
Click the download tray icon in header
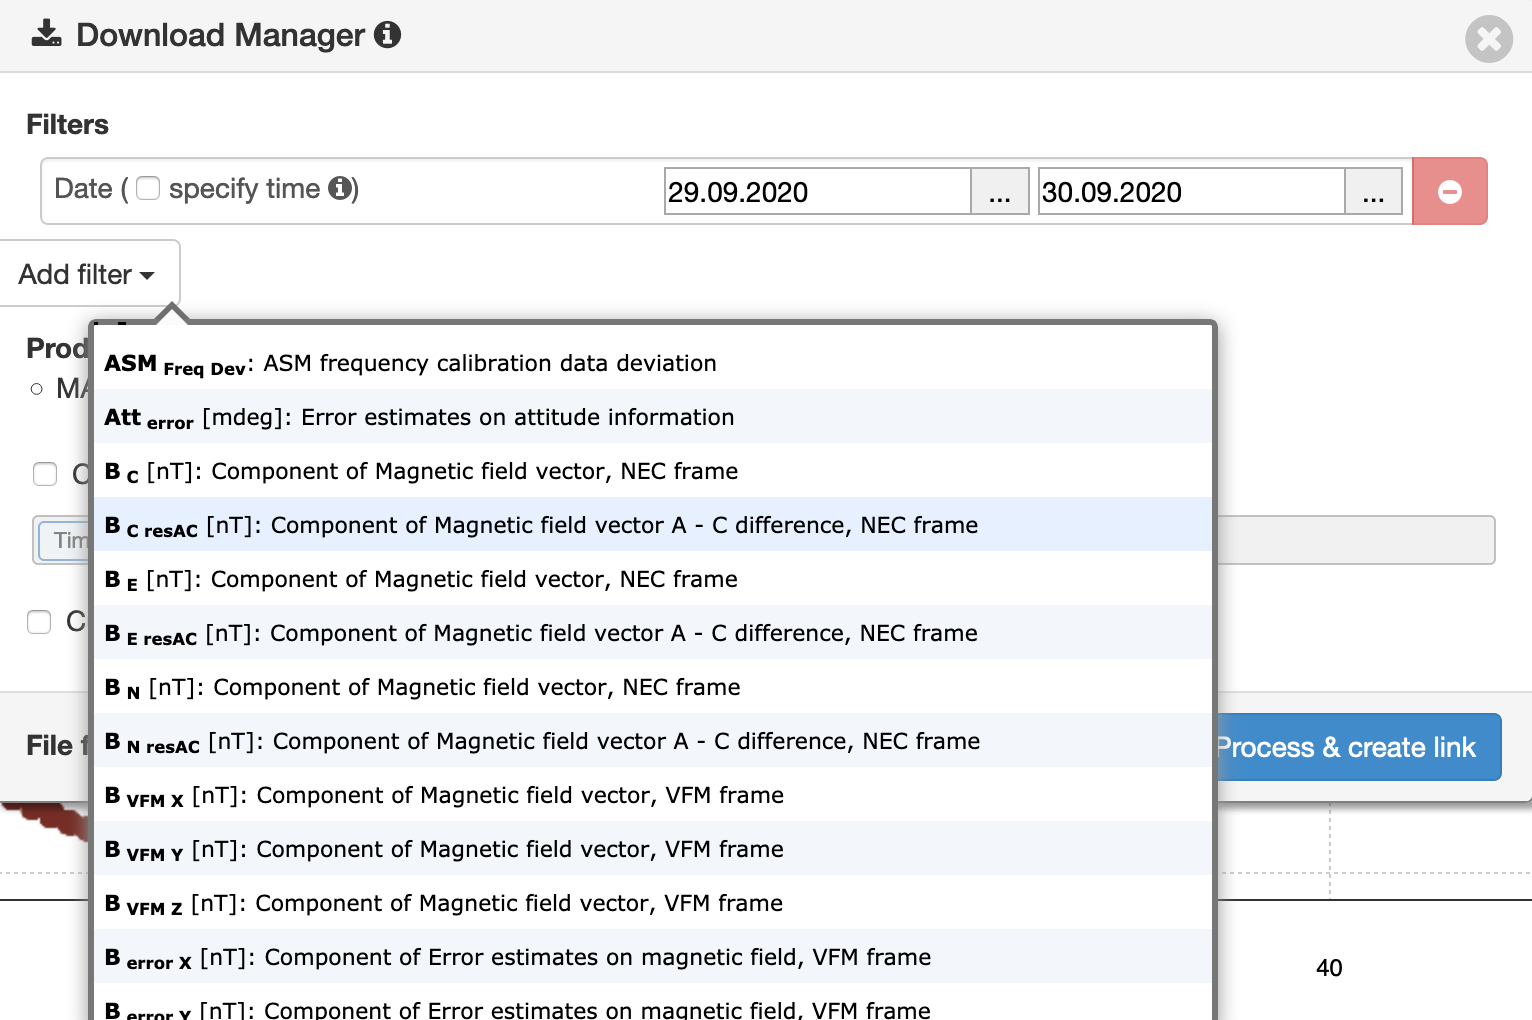pos(46,35)
